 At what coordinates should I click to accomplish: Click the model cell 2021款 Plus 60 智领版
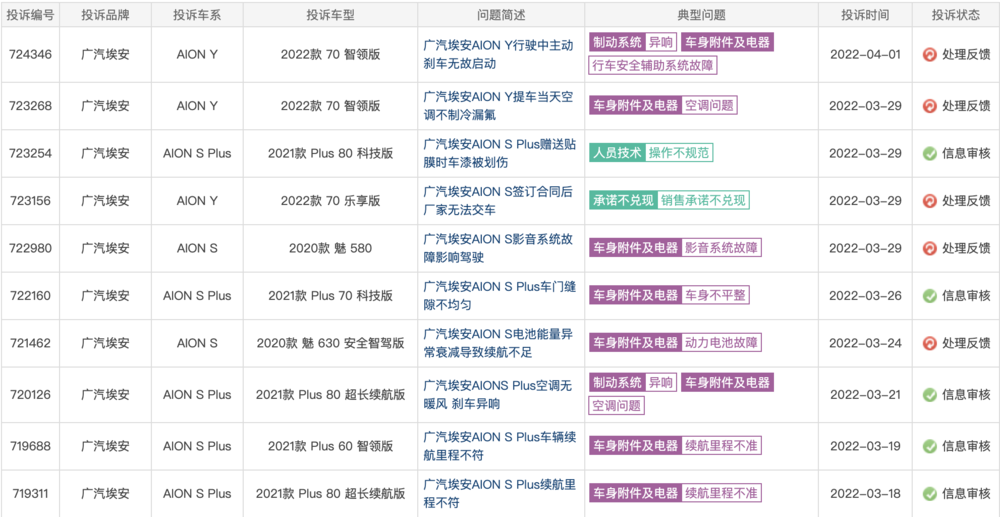[x=330, y=446]
